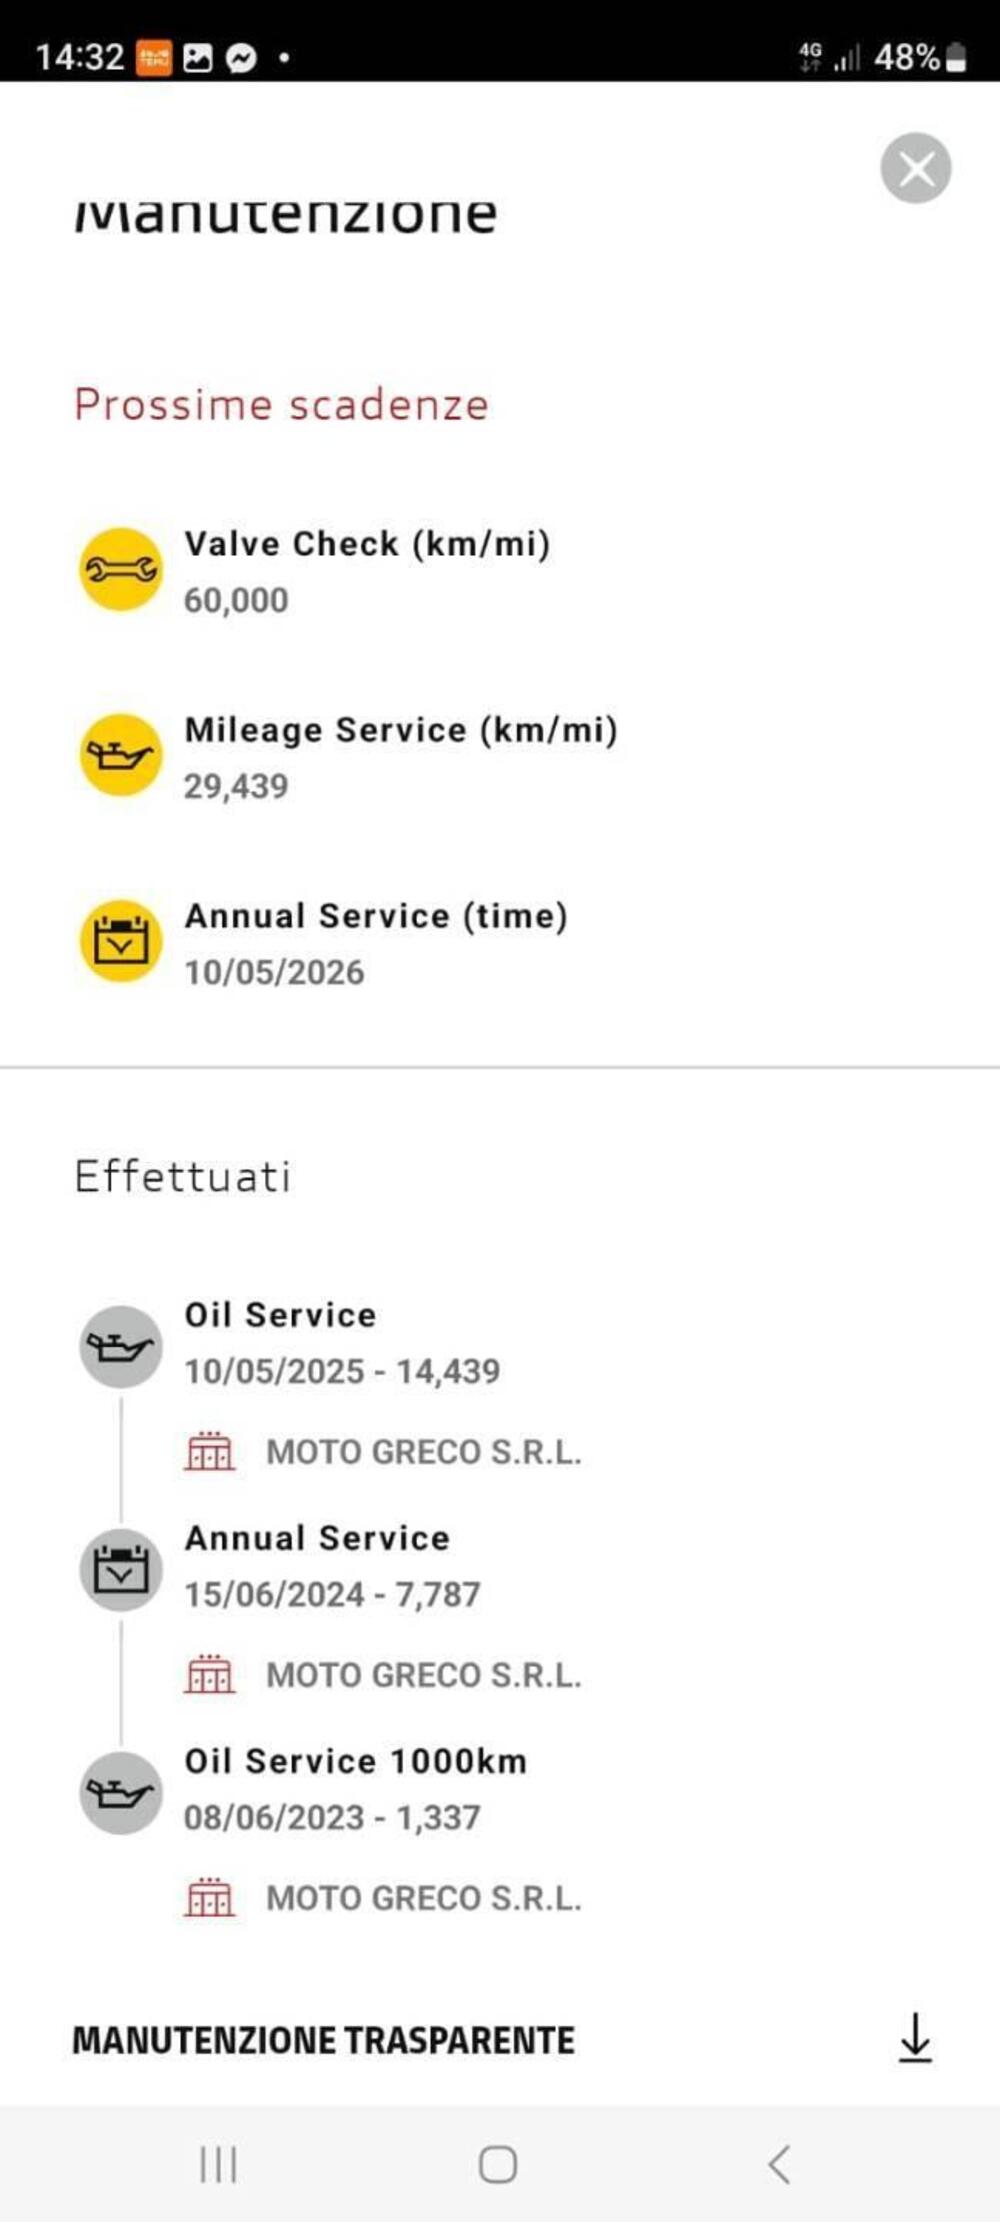Tap the yellow Valve Check wrench icon

[121, 569]
